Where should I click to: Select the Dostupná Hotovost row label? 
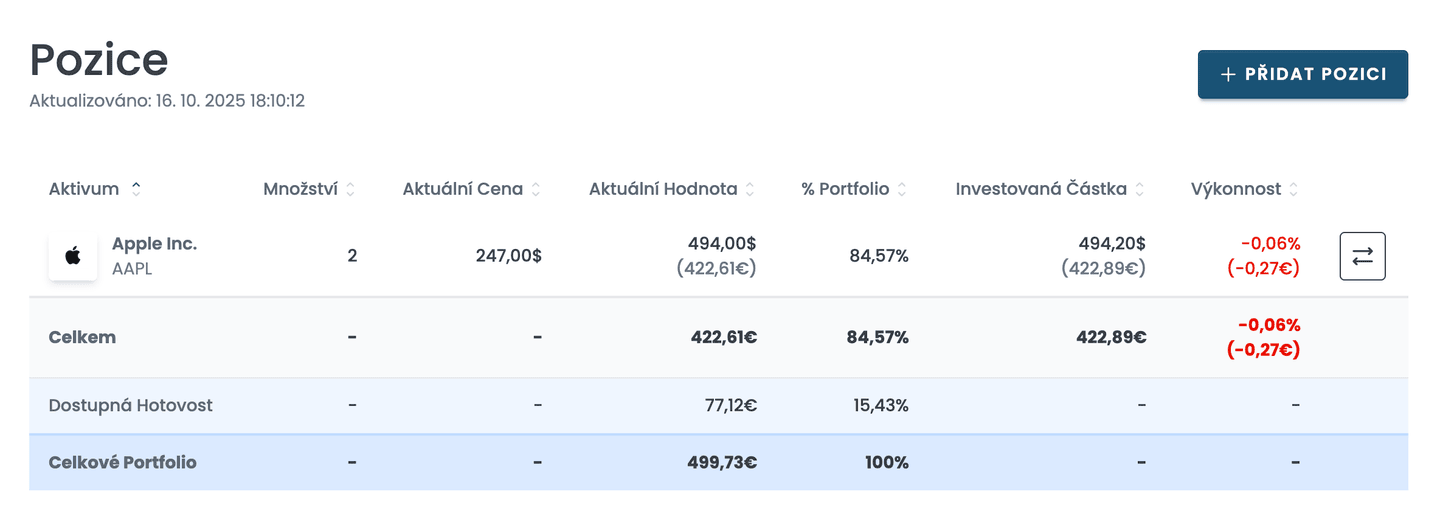pos(130,405)
